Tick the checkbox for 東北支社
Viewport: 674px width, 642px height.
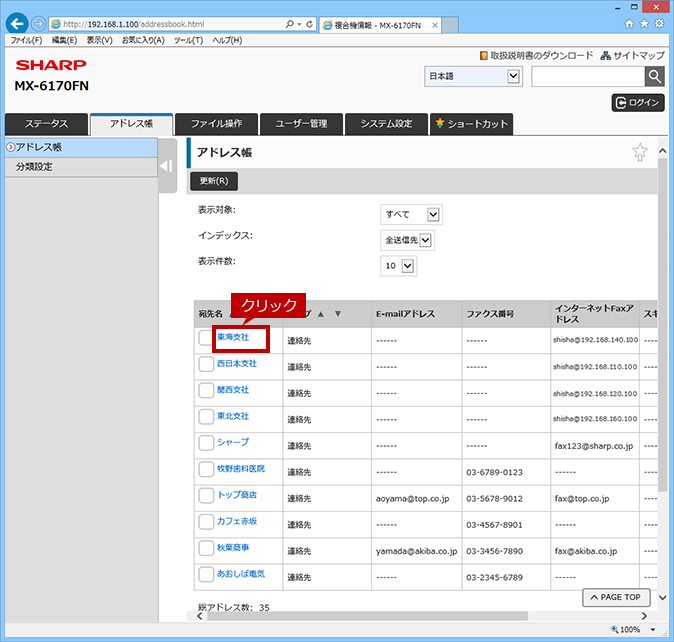pos(206,417)
